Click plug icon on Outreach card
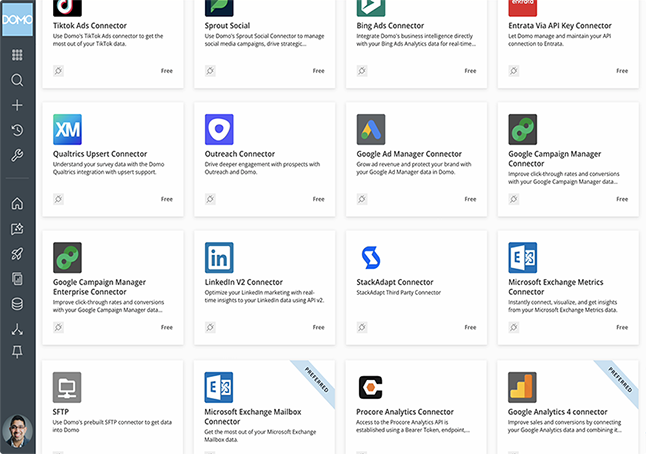 [210, 199]
